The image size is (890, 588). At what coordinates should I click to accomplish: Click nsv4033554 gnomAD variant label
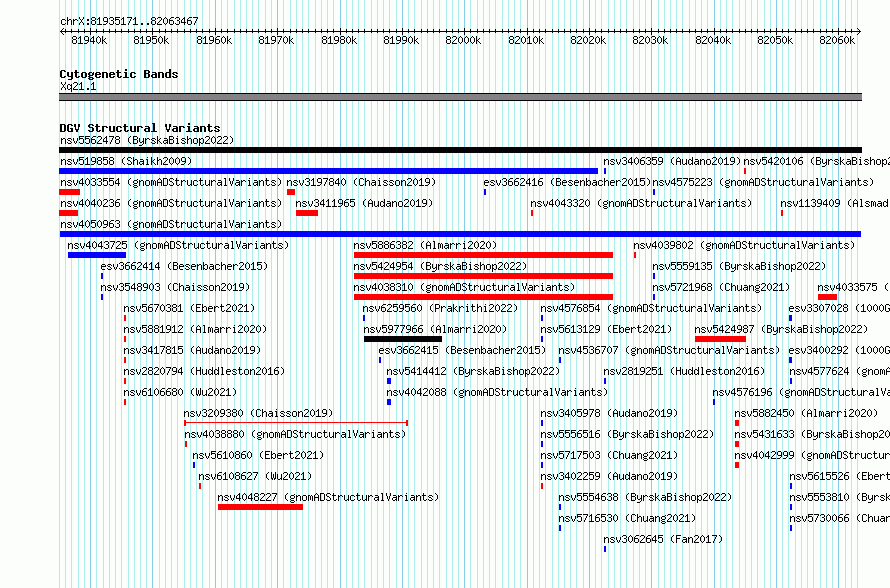coord(171,182)
